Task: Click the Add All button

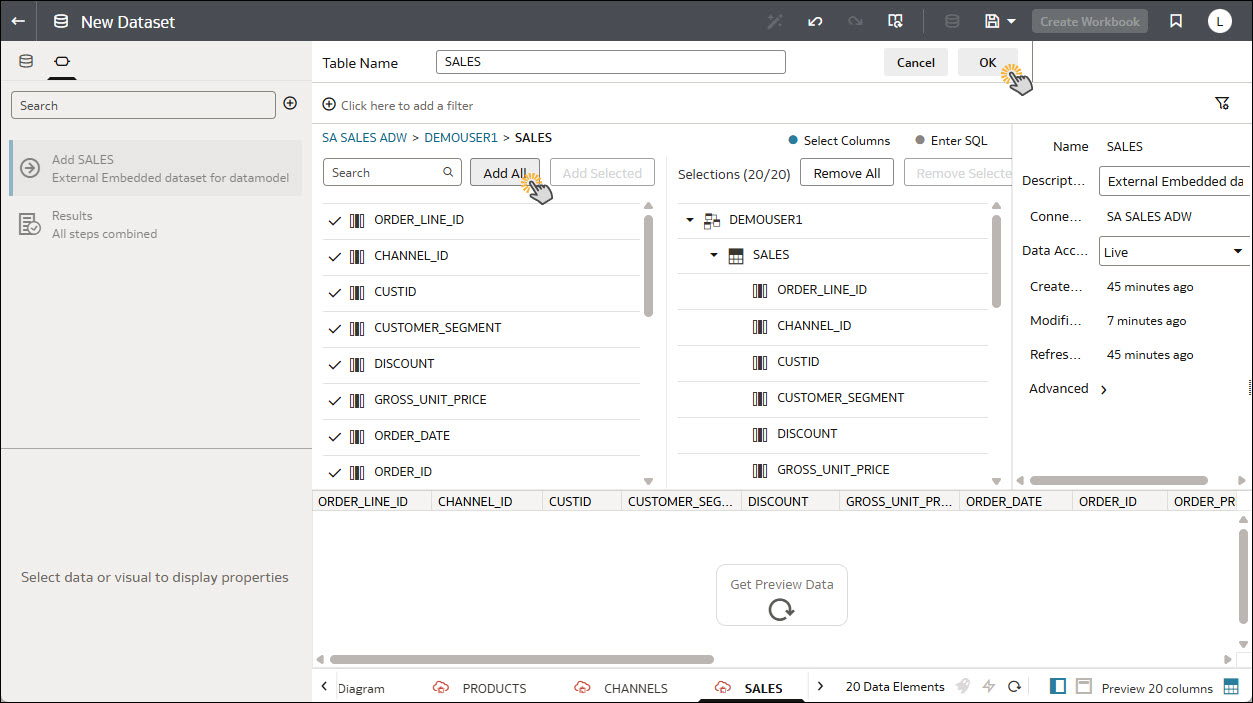Action: [x=505, y=172]
